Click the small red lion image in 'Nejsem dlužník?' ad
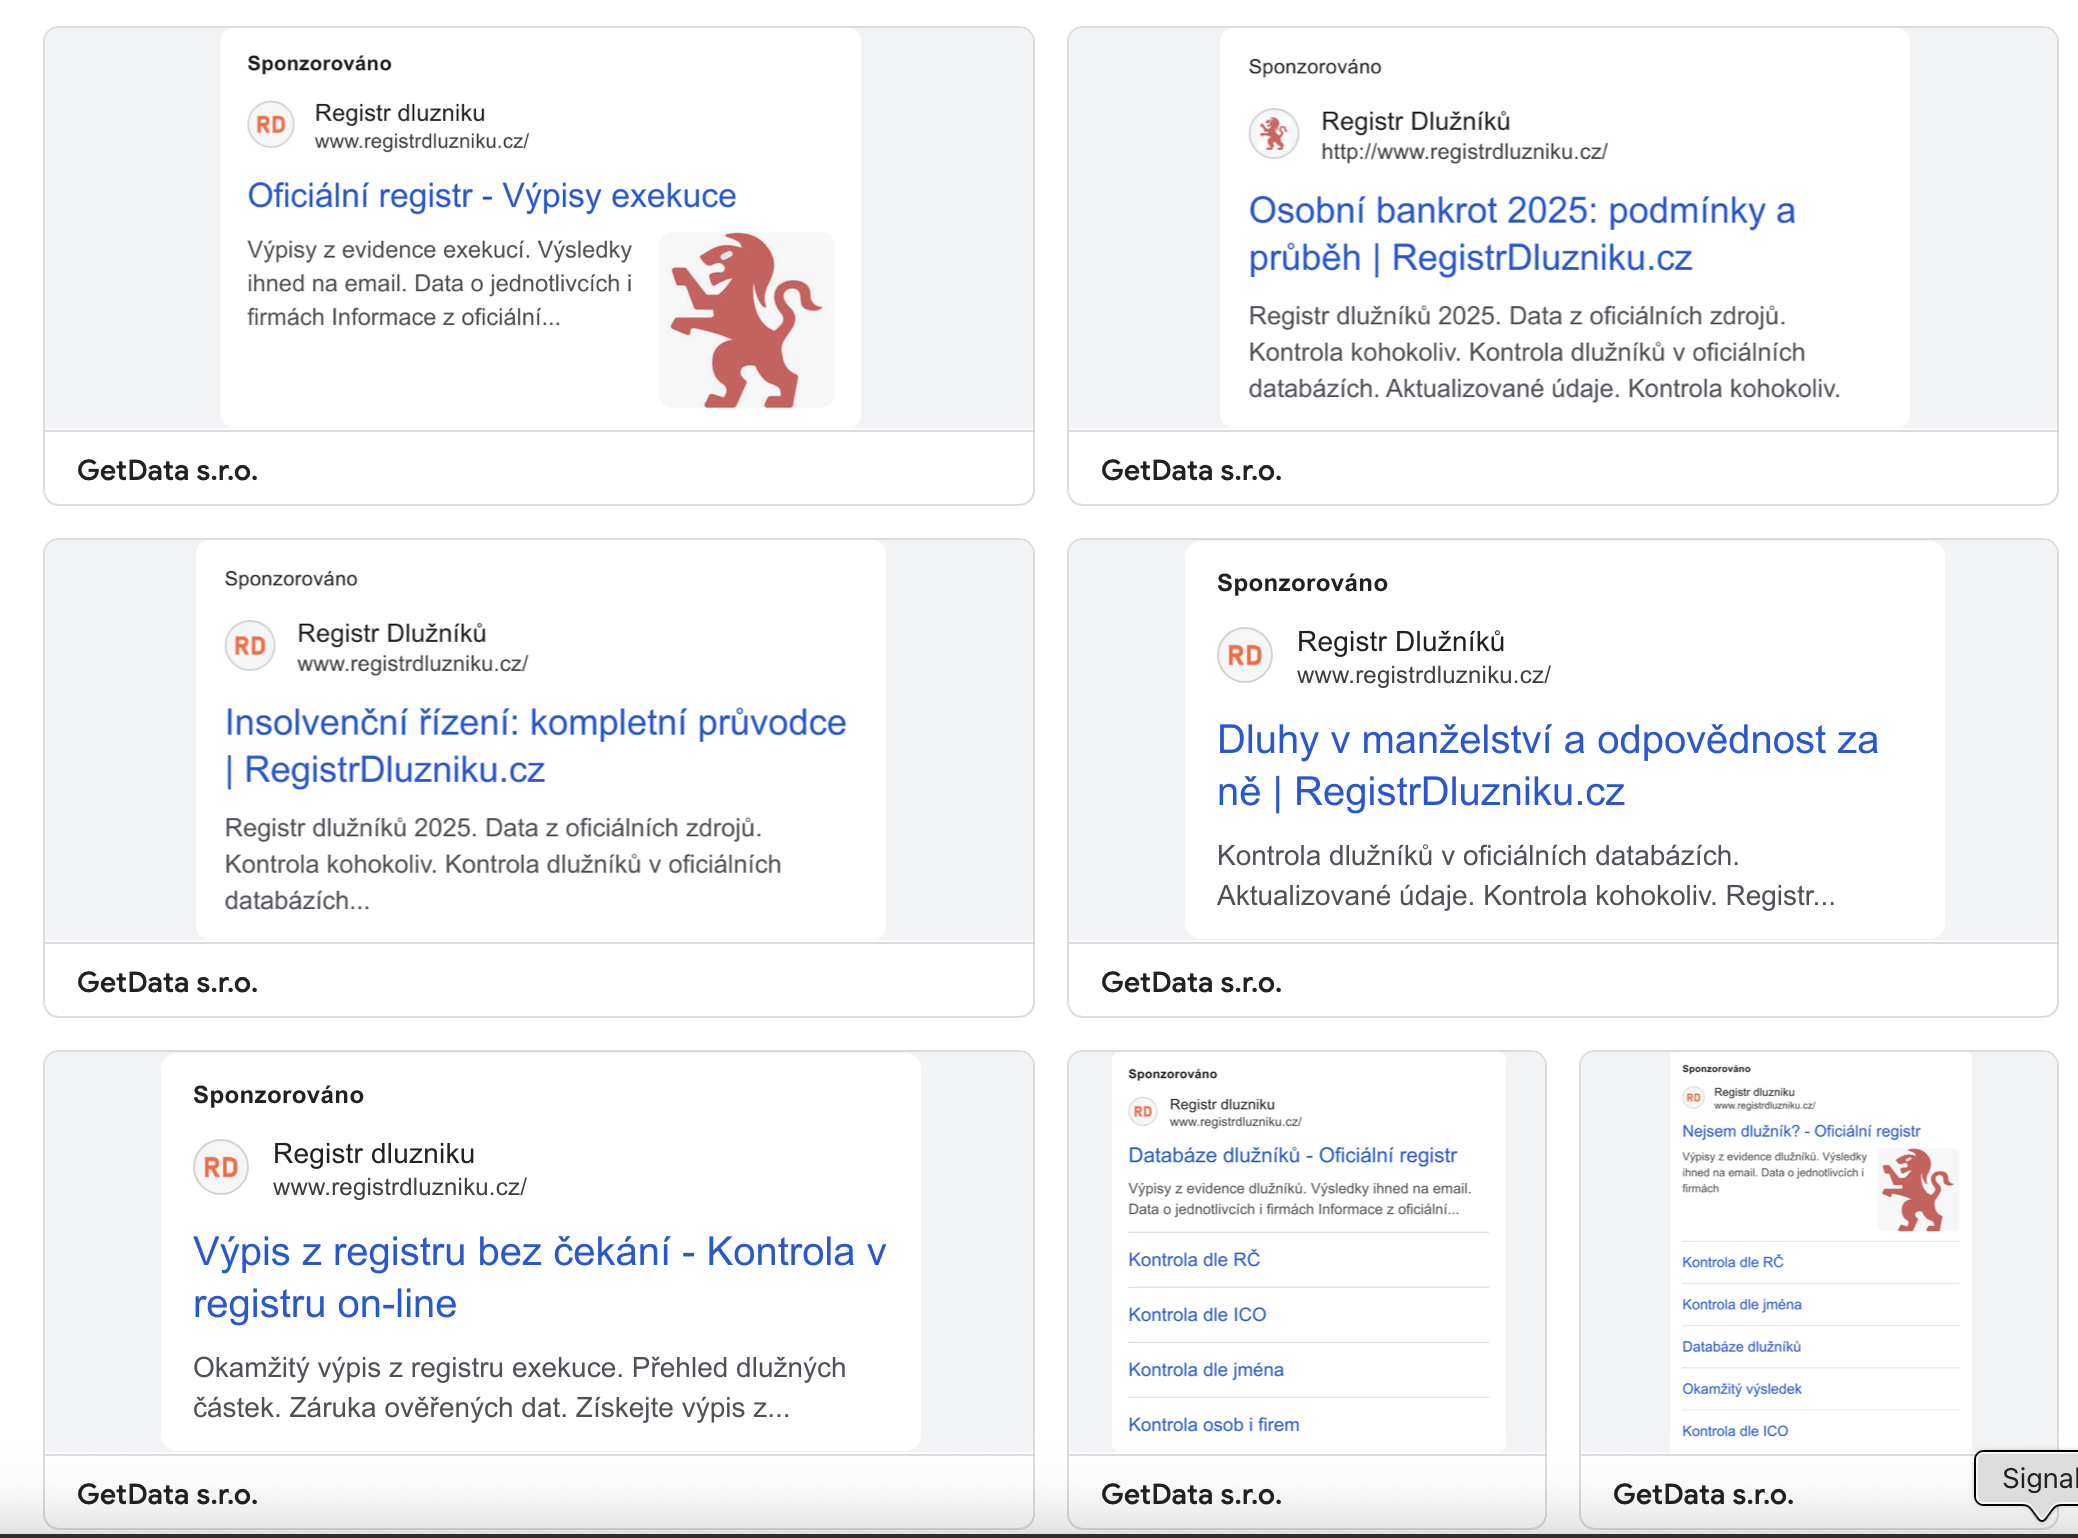Screen dimensions: 2078x1538 pyautogui.click(x=1917, y=1190)
